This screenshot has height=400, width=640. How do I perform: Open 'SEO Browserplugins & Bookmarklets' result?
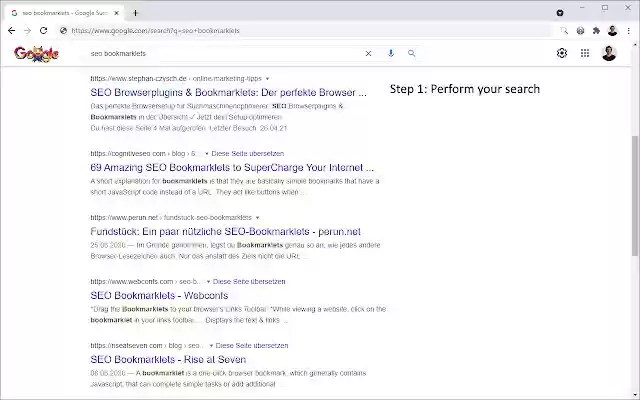(229, 92)
